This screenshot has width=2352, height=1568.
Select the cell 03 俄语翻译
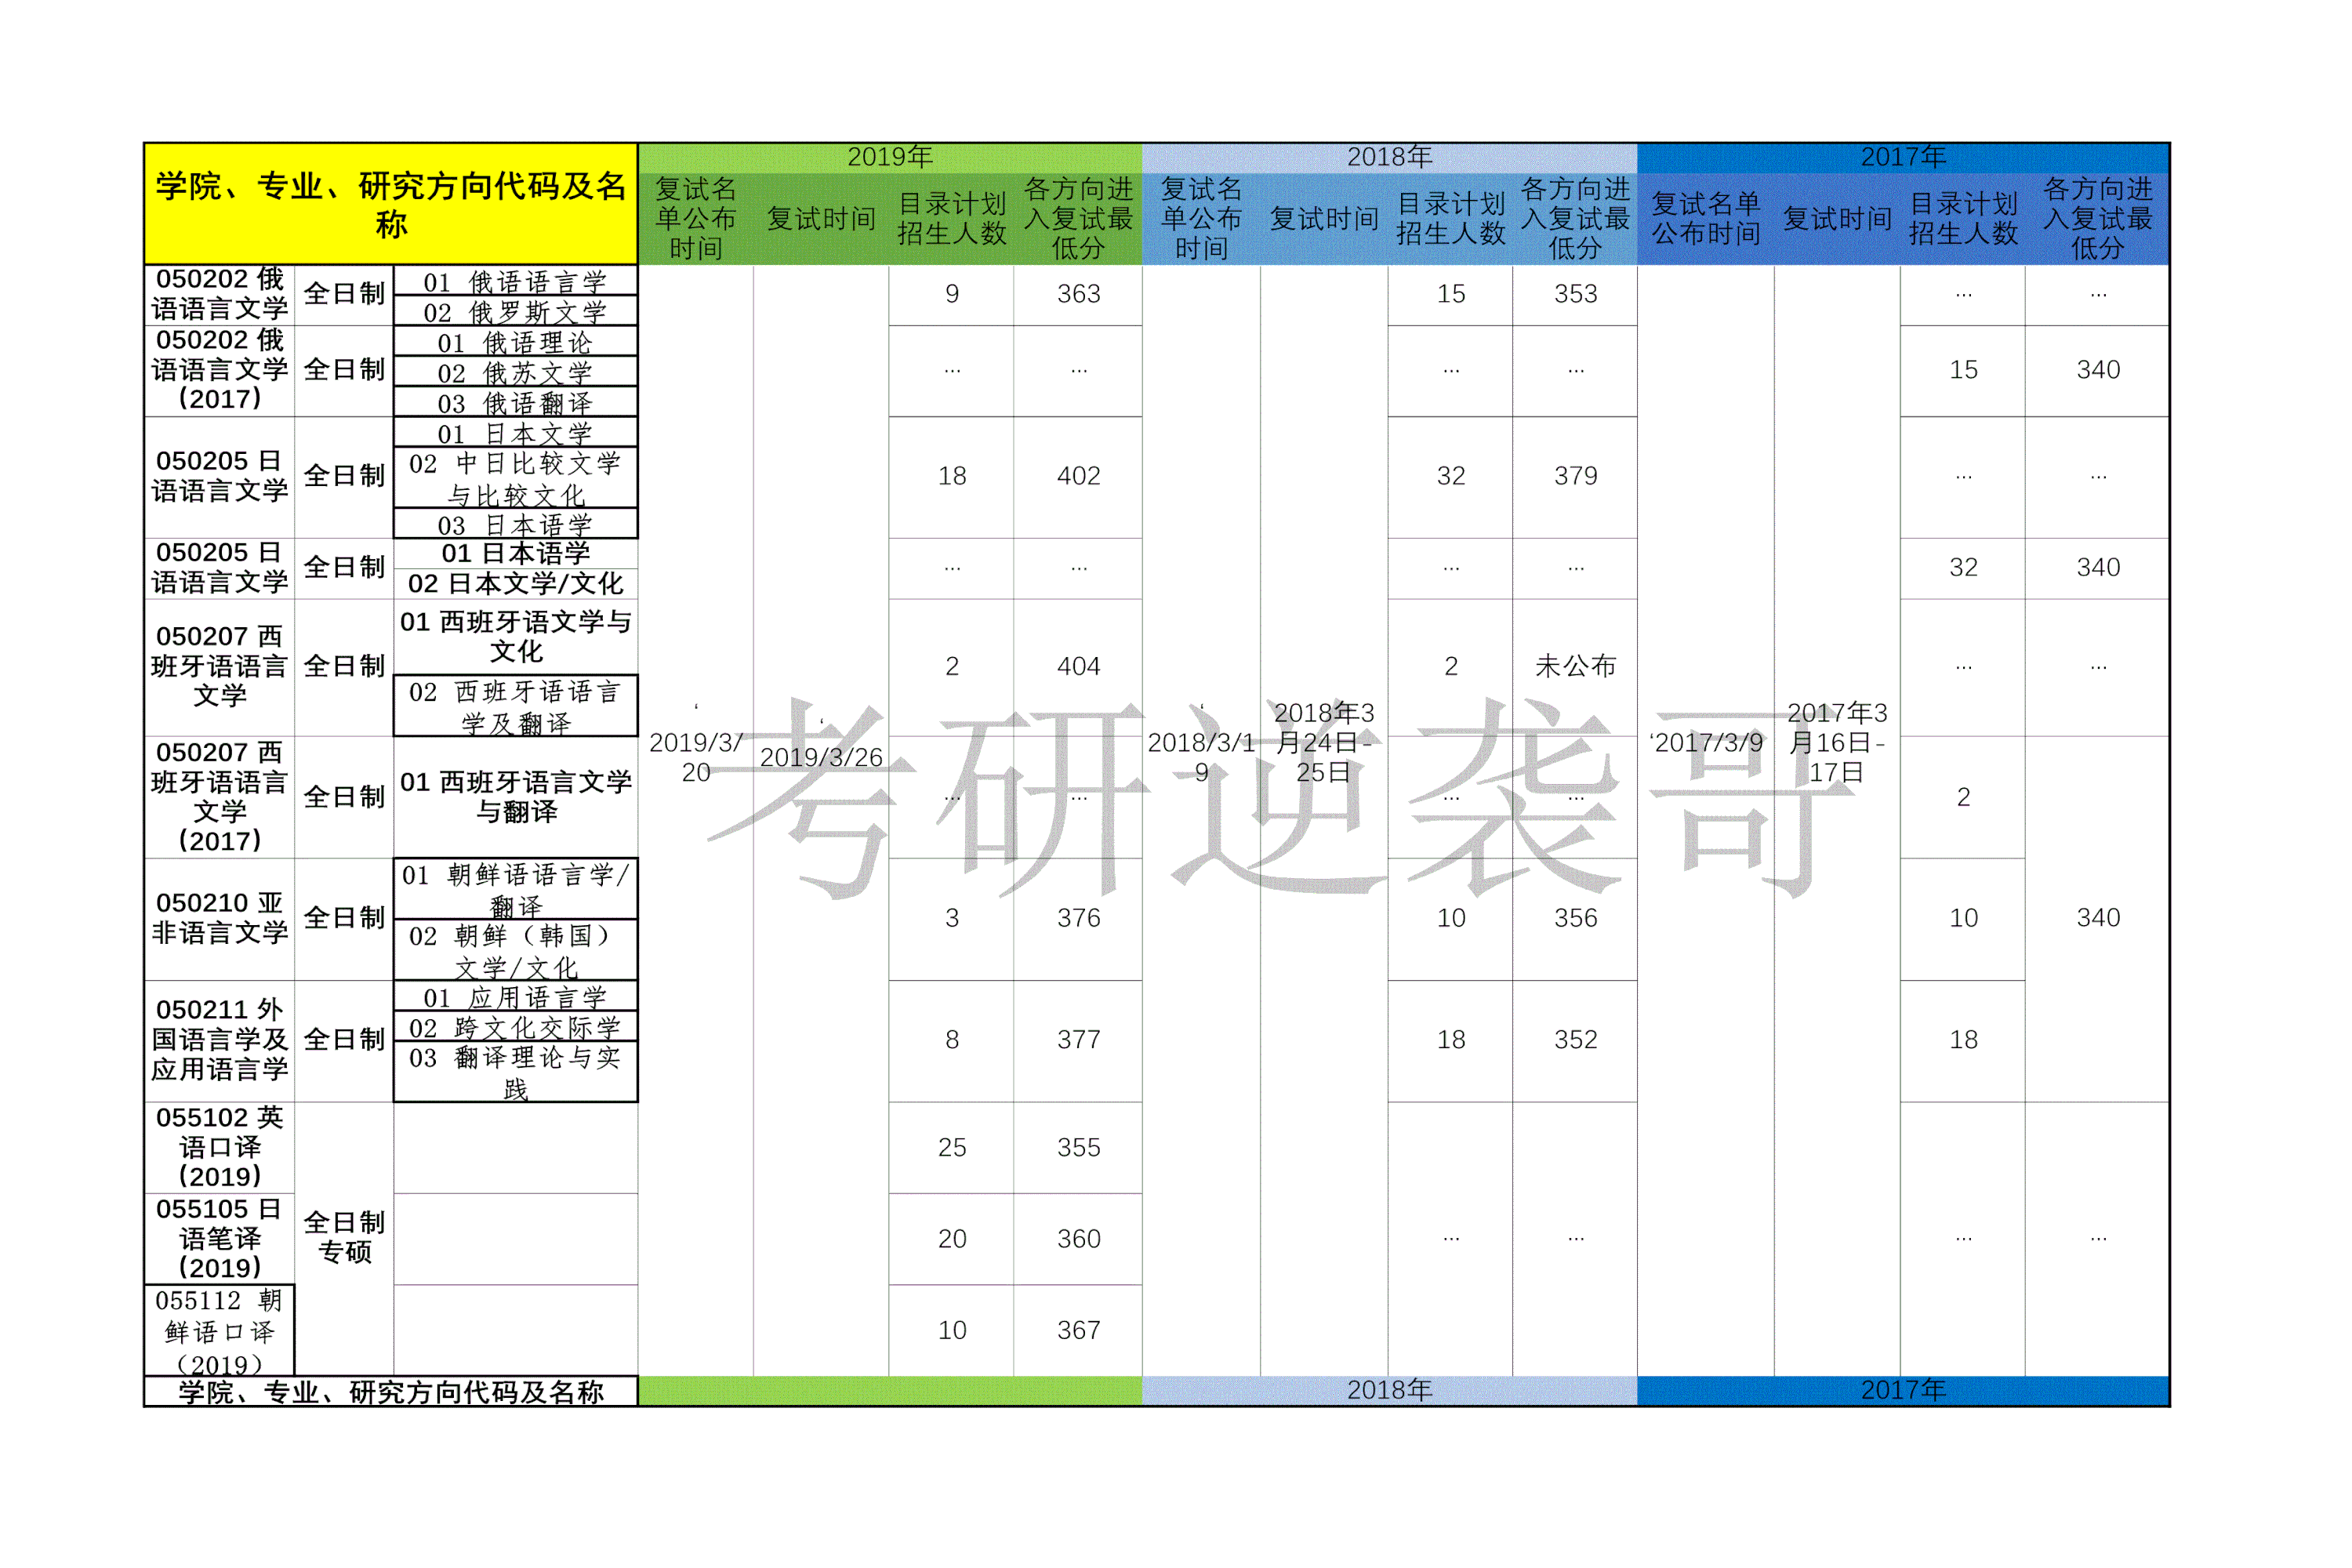pyautogui.click(x=516, y=402)
